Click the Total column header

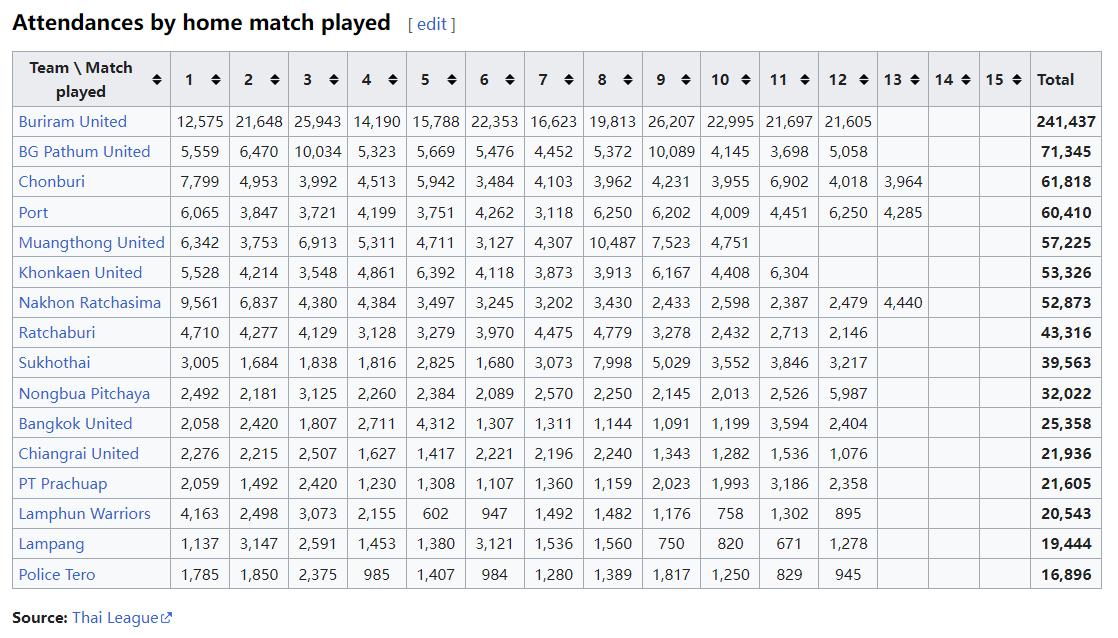1055,80
